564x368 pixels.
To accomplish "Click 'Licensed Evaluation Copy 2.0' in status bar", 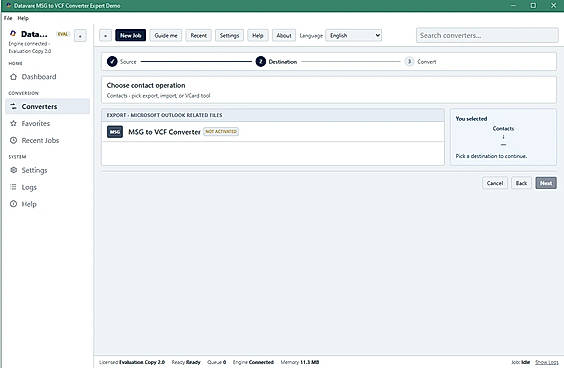I will [x=132, y=362].
